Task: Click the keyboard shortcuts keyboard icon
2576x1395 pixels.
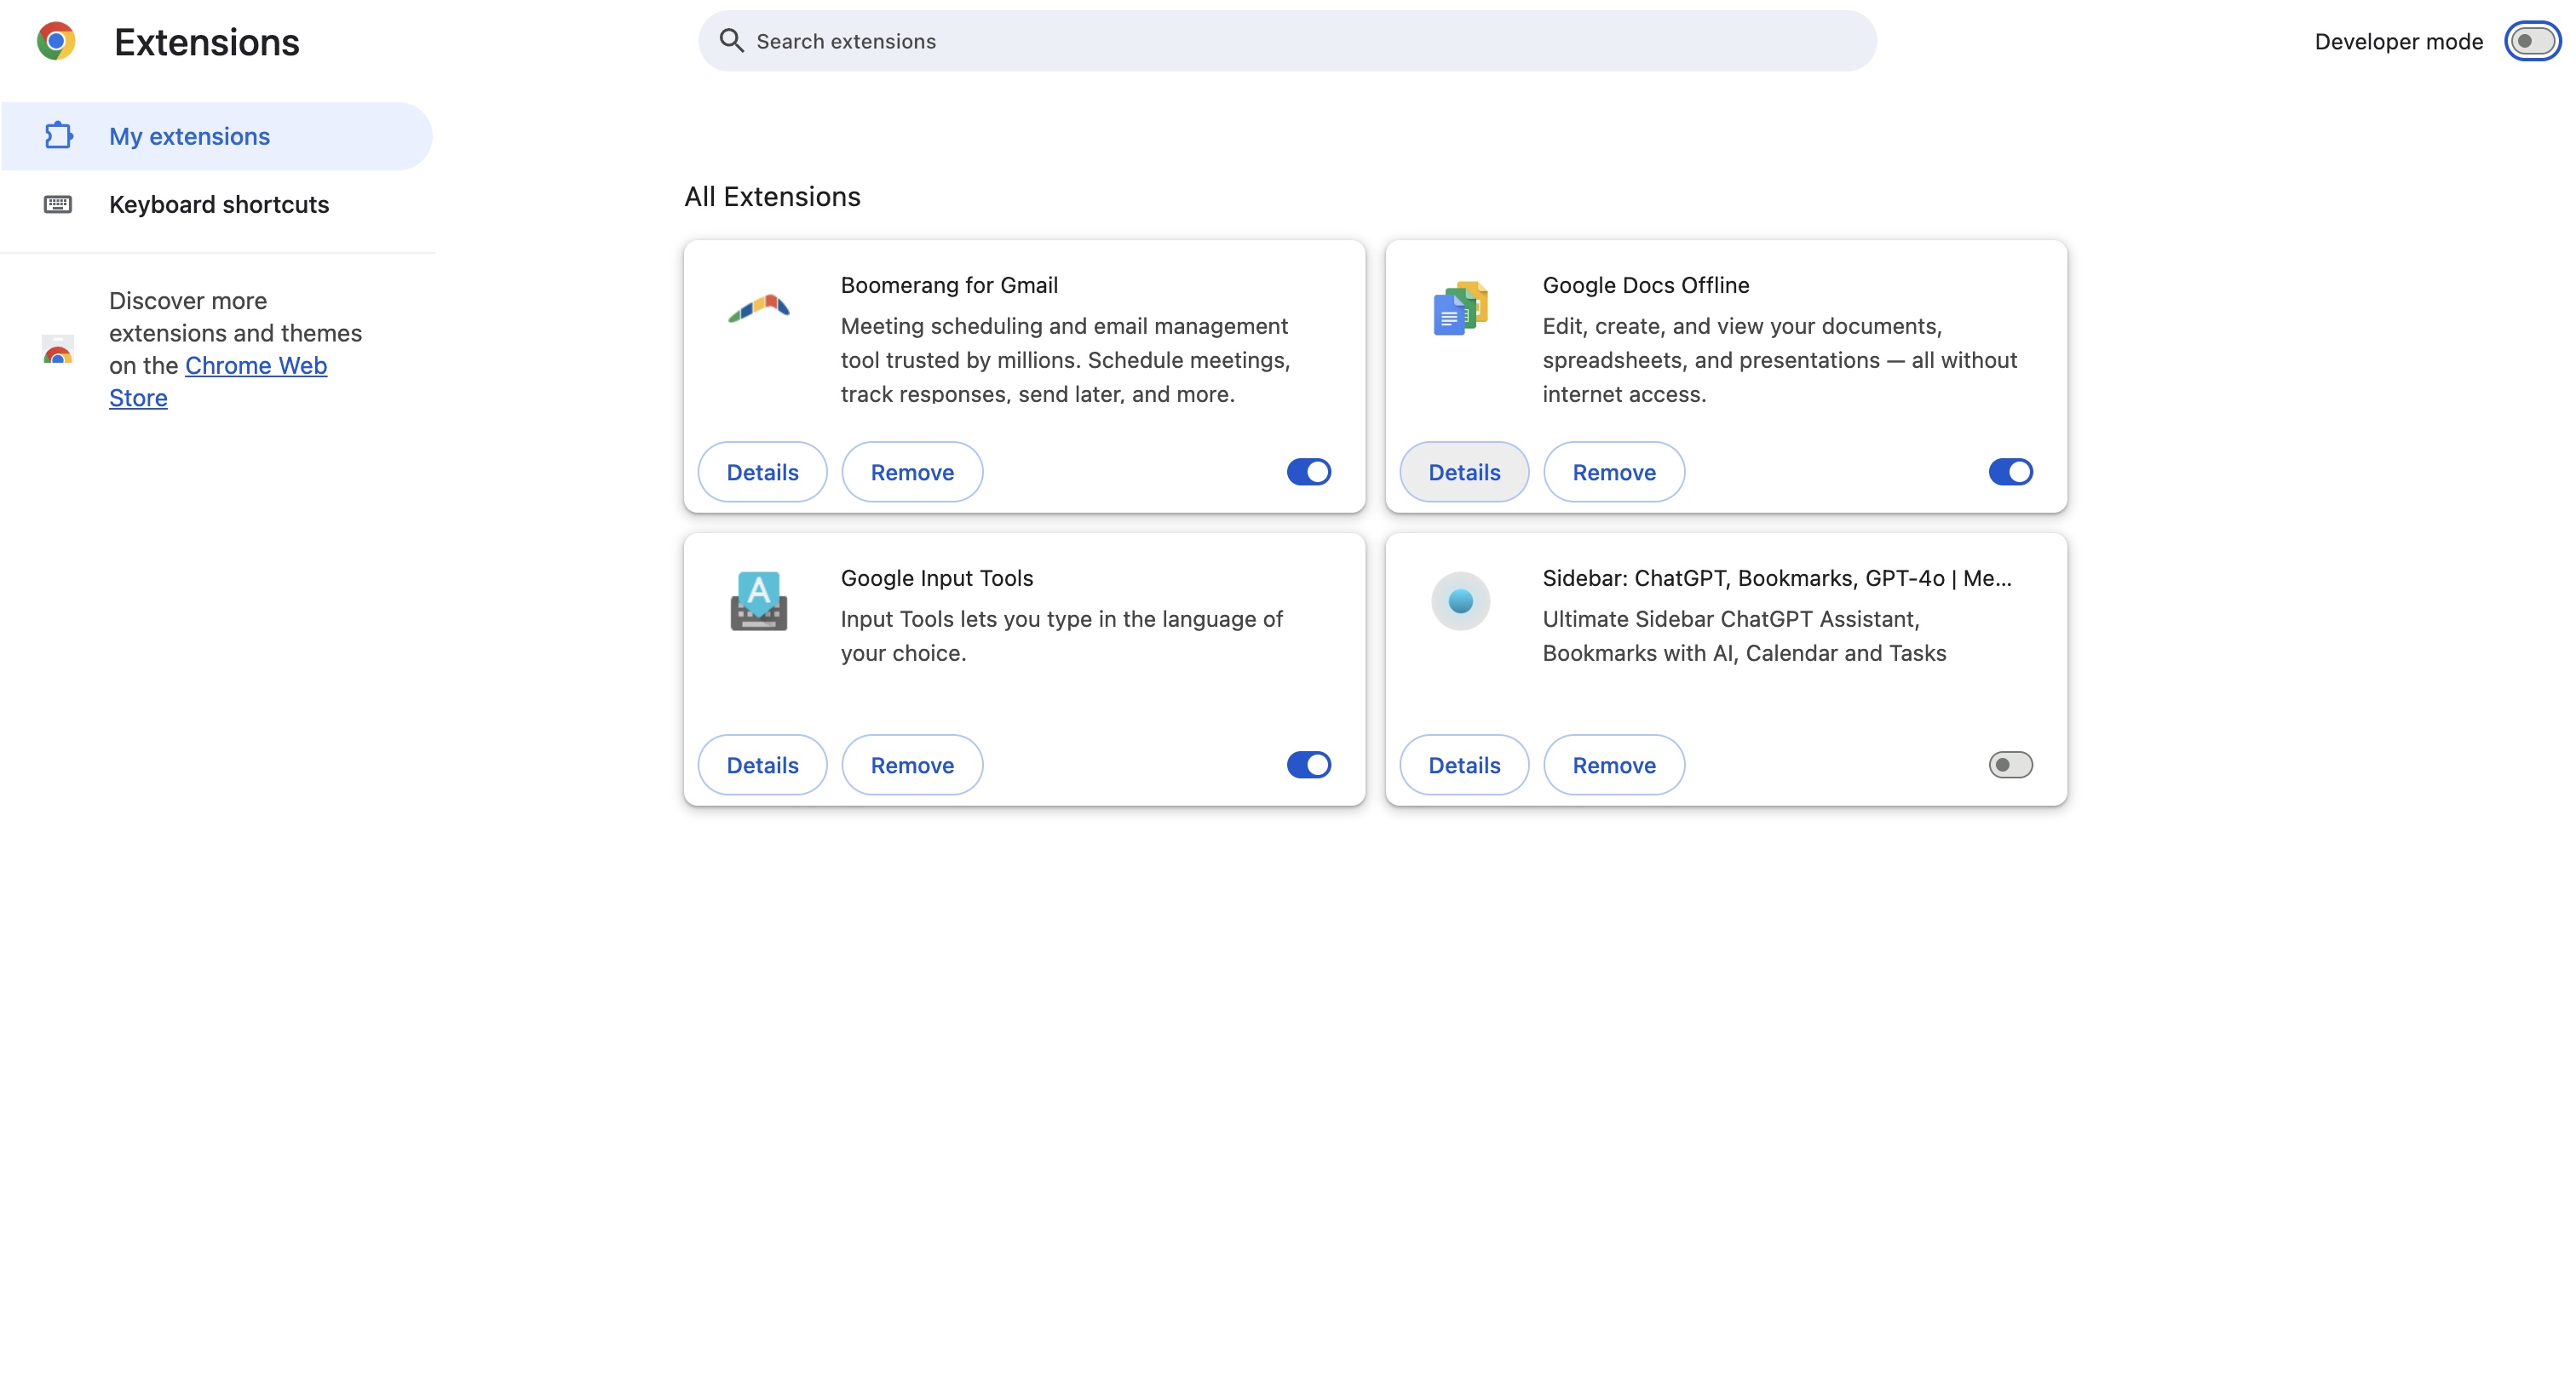Action: click(58, 204)
